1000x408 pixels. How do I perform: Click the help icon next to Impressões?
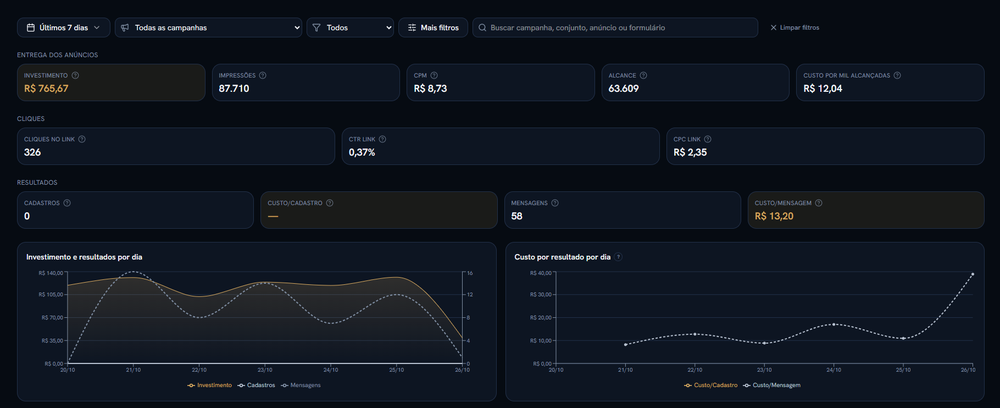pos(263,75)
